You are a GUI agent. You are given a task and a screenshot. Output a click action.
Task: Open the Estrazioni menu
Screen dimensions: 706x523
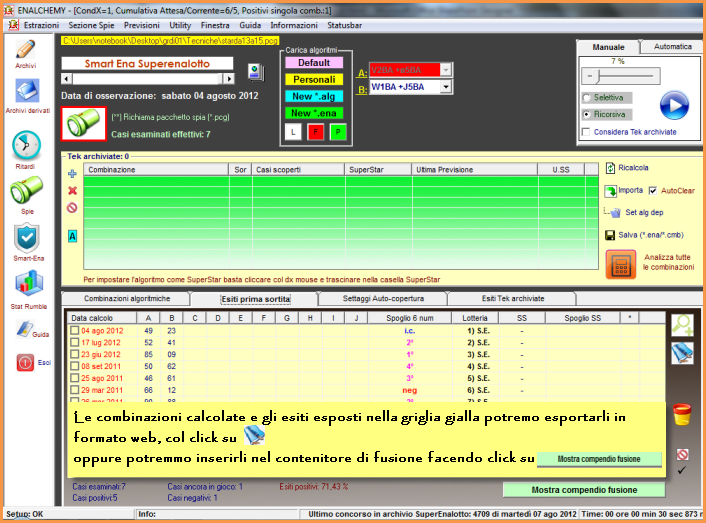click(41, 25)
